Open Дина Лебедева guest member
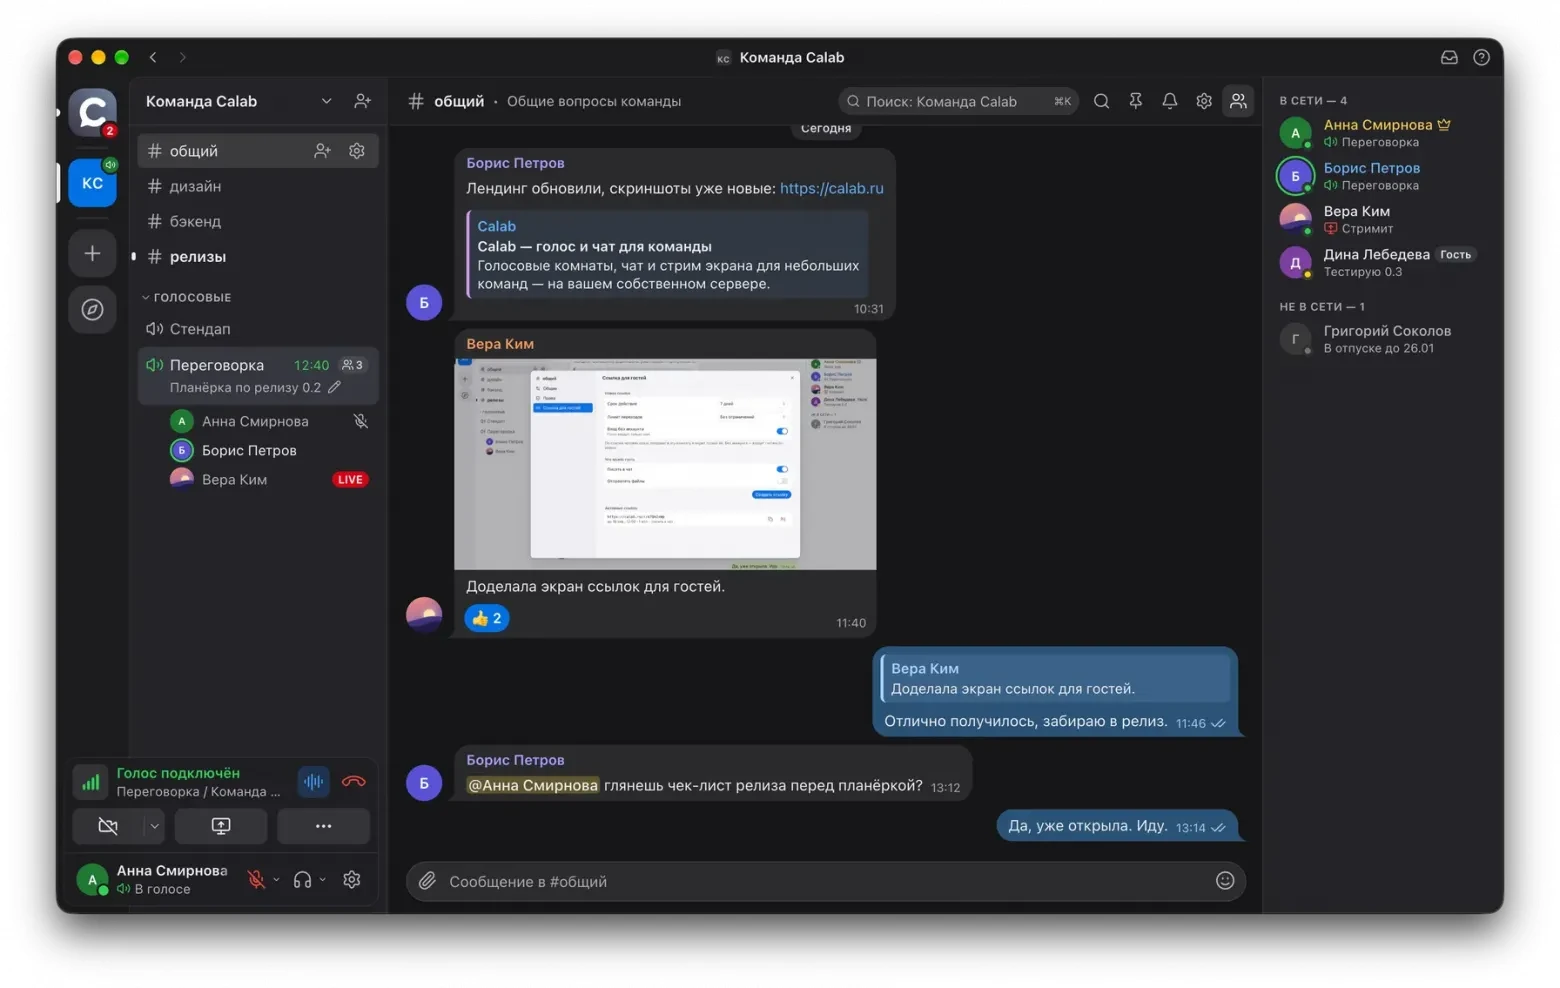Screen dimensions: 1560x988 (1383, 262)
